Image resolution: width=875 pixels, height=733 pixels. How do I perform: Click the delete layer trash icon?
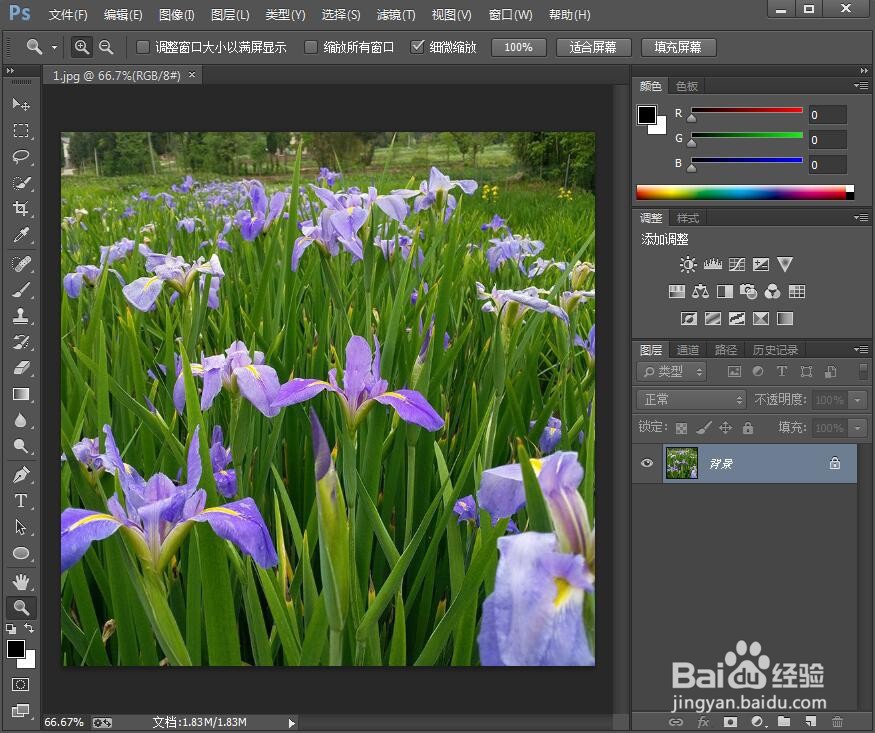837,721
